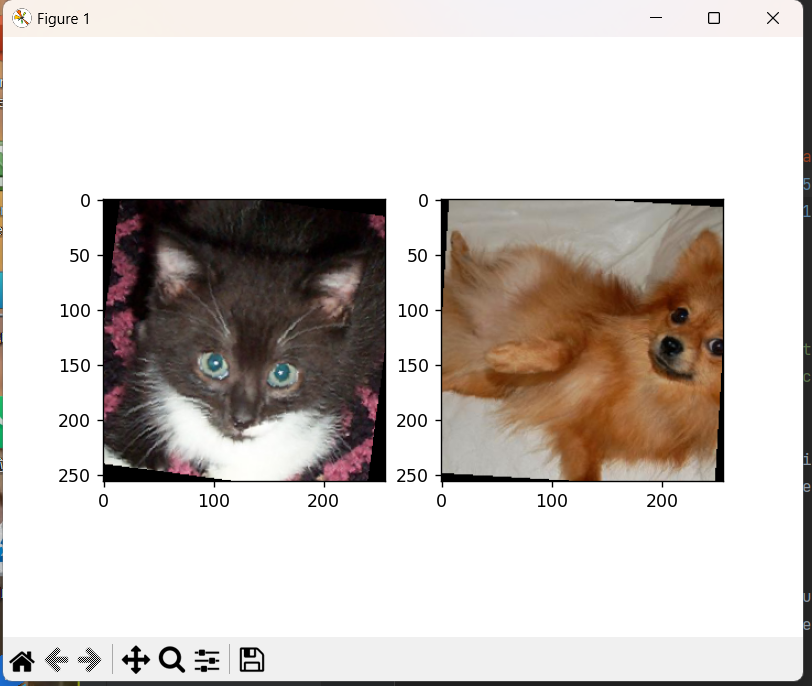812x686 pixels.
Task: Click the Figure 1 window title
Action: [x=63, y=18]
